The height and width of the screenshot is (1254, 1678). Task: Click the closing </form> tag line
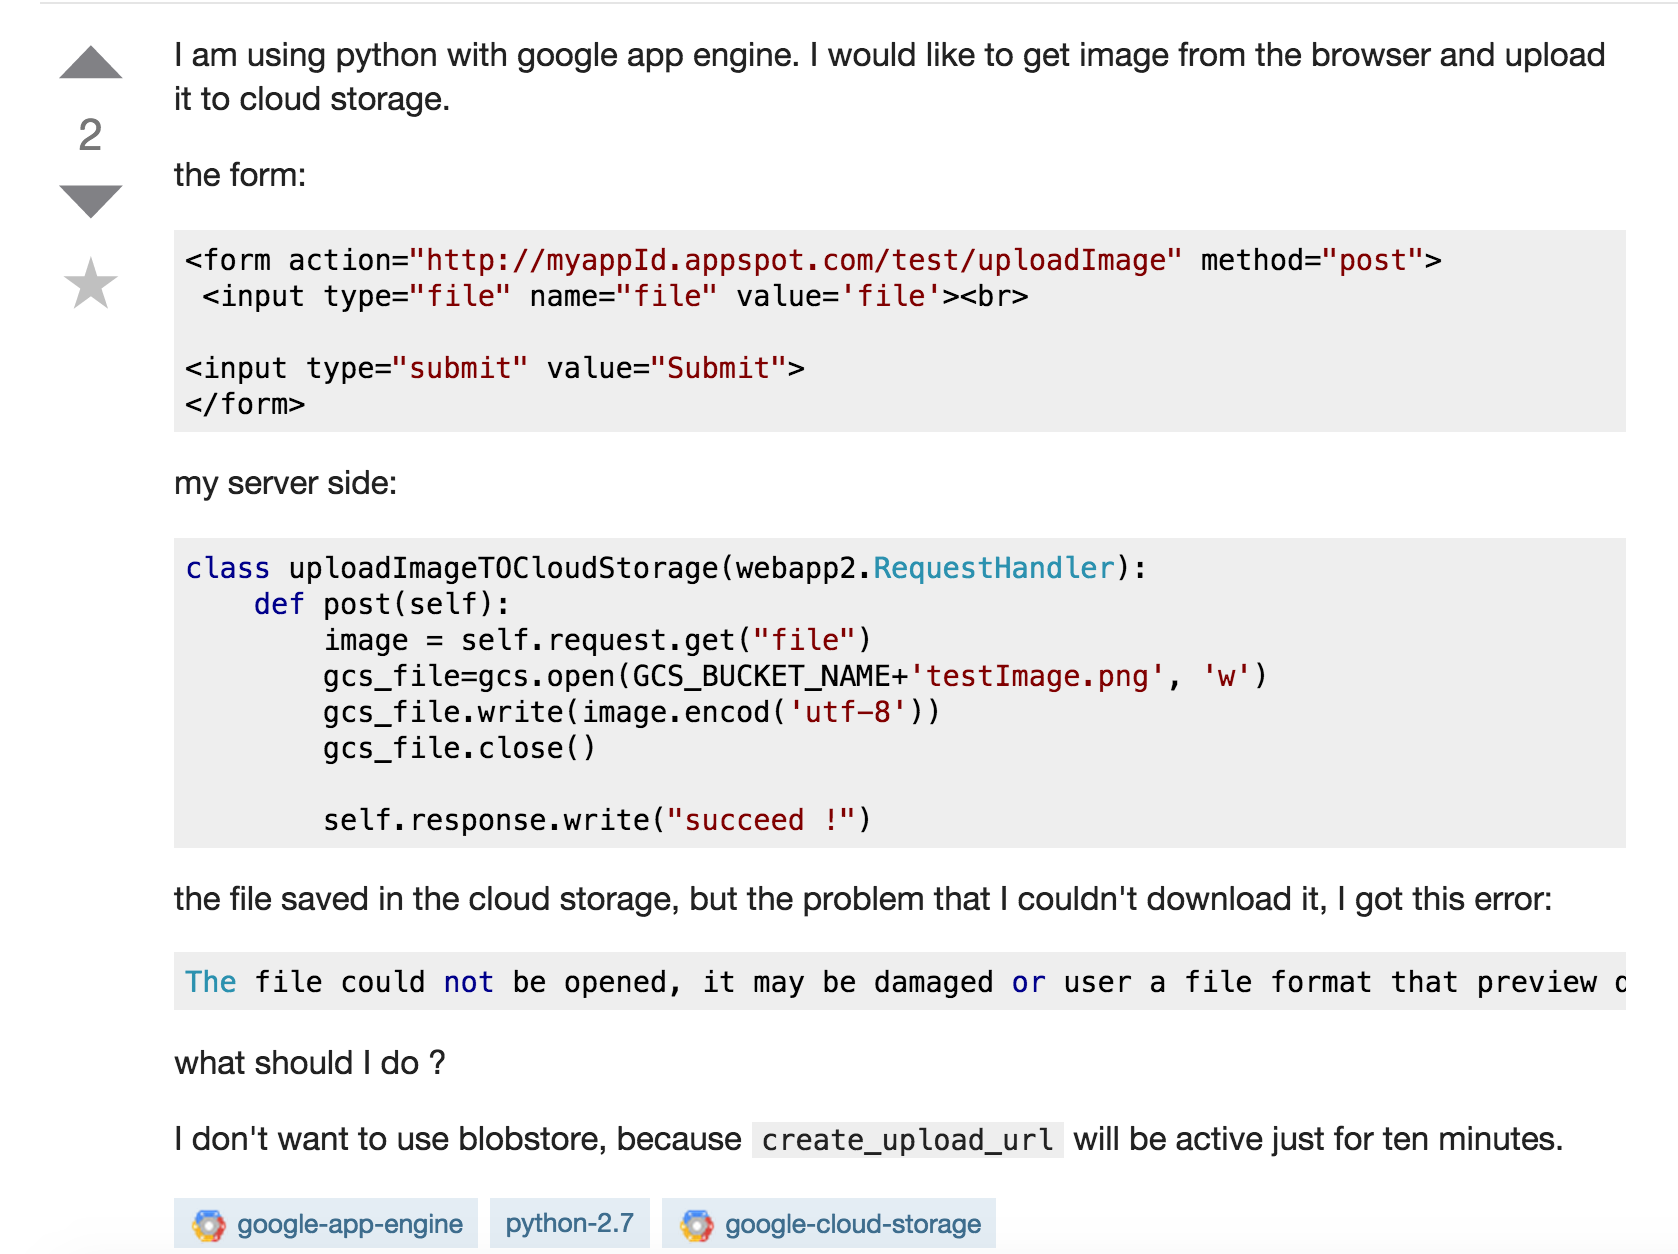coord(245,404)
